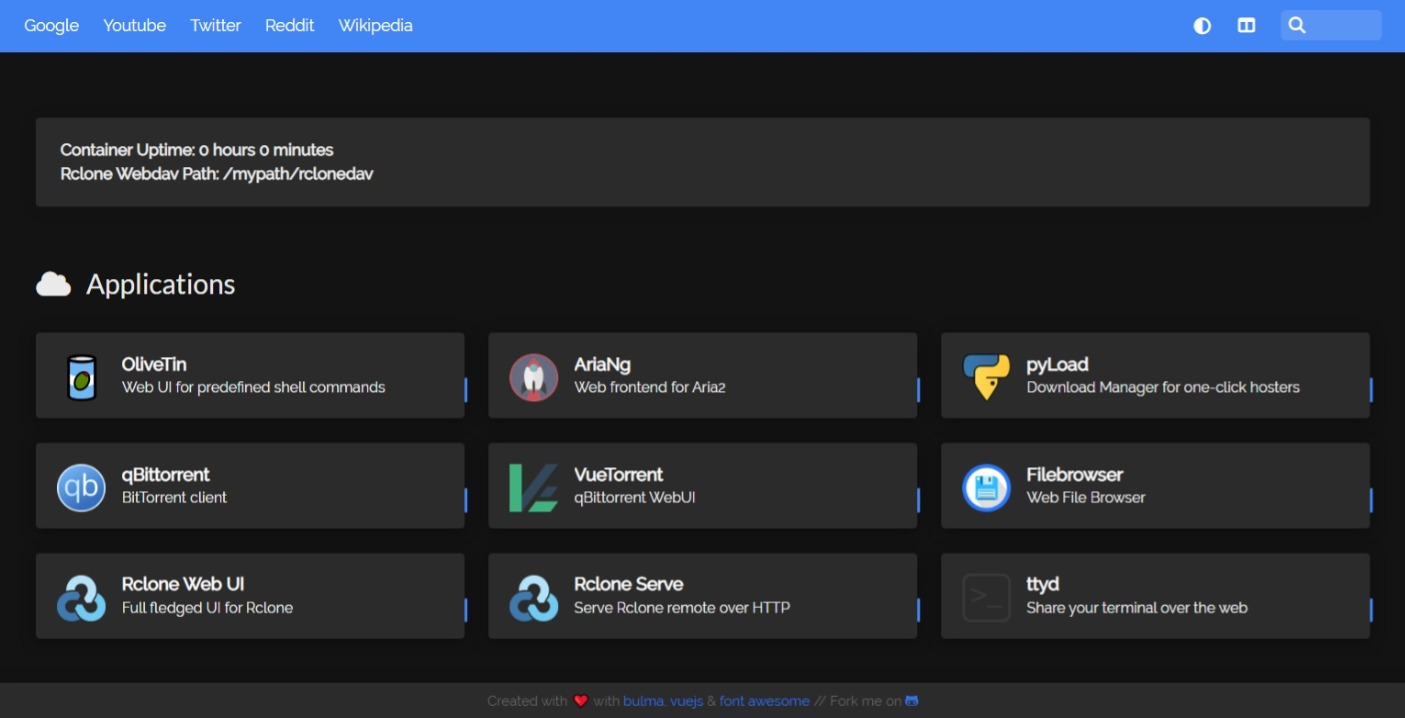Click the red heart icon in footer
This screenshot has height=718, width=1405.
(580, 701)
